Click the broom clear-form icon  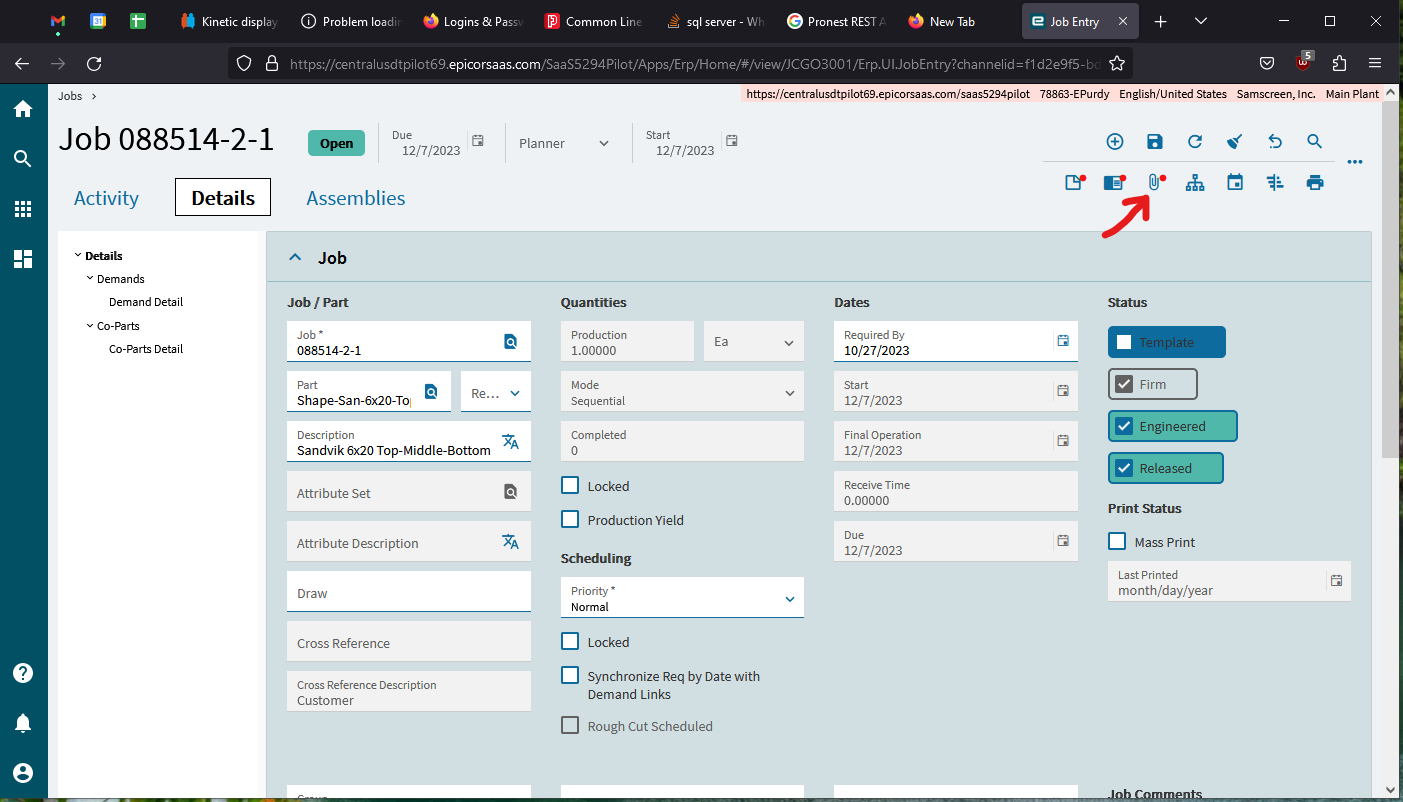coord(1234,141)
